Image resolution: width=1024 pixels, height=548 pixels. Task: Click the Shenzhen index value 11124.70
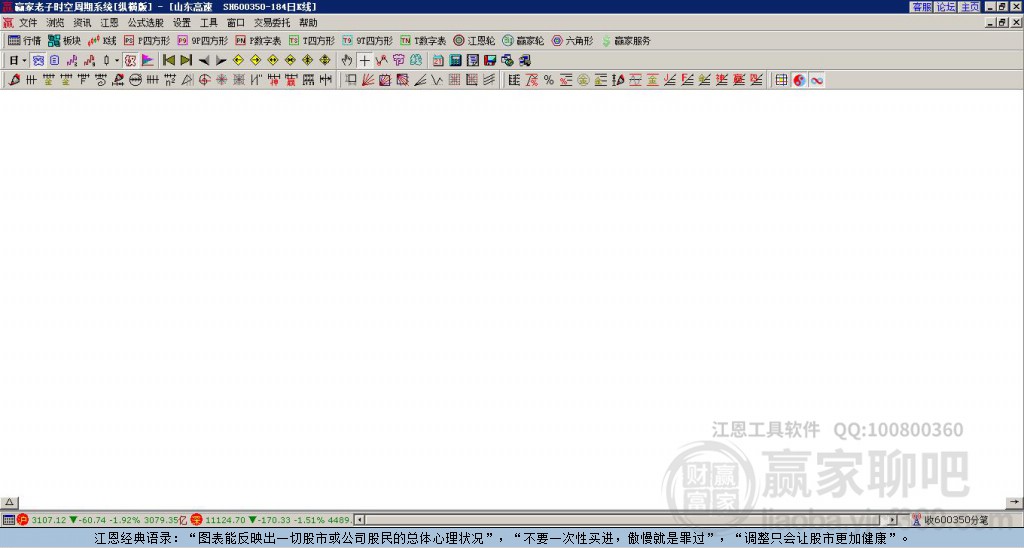click(225, 520)
